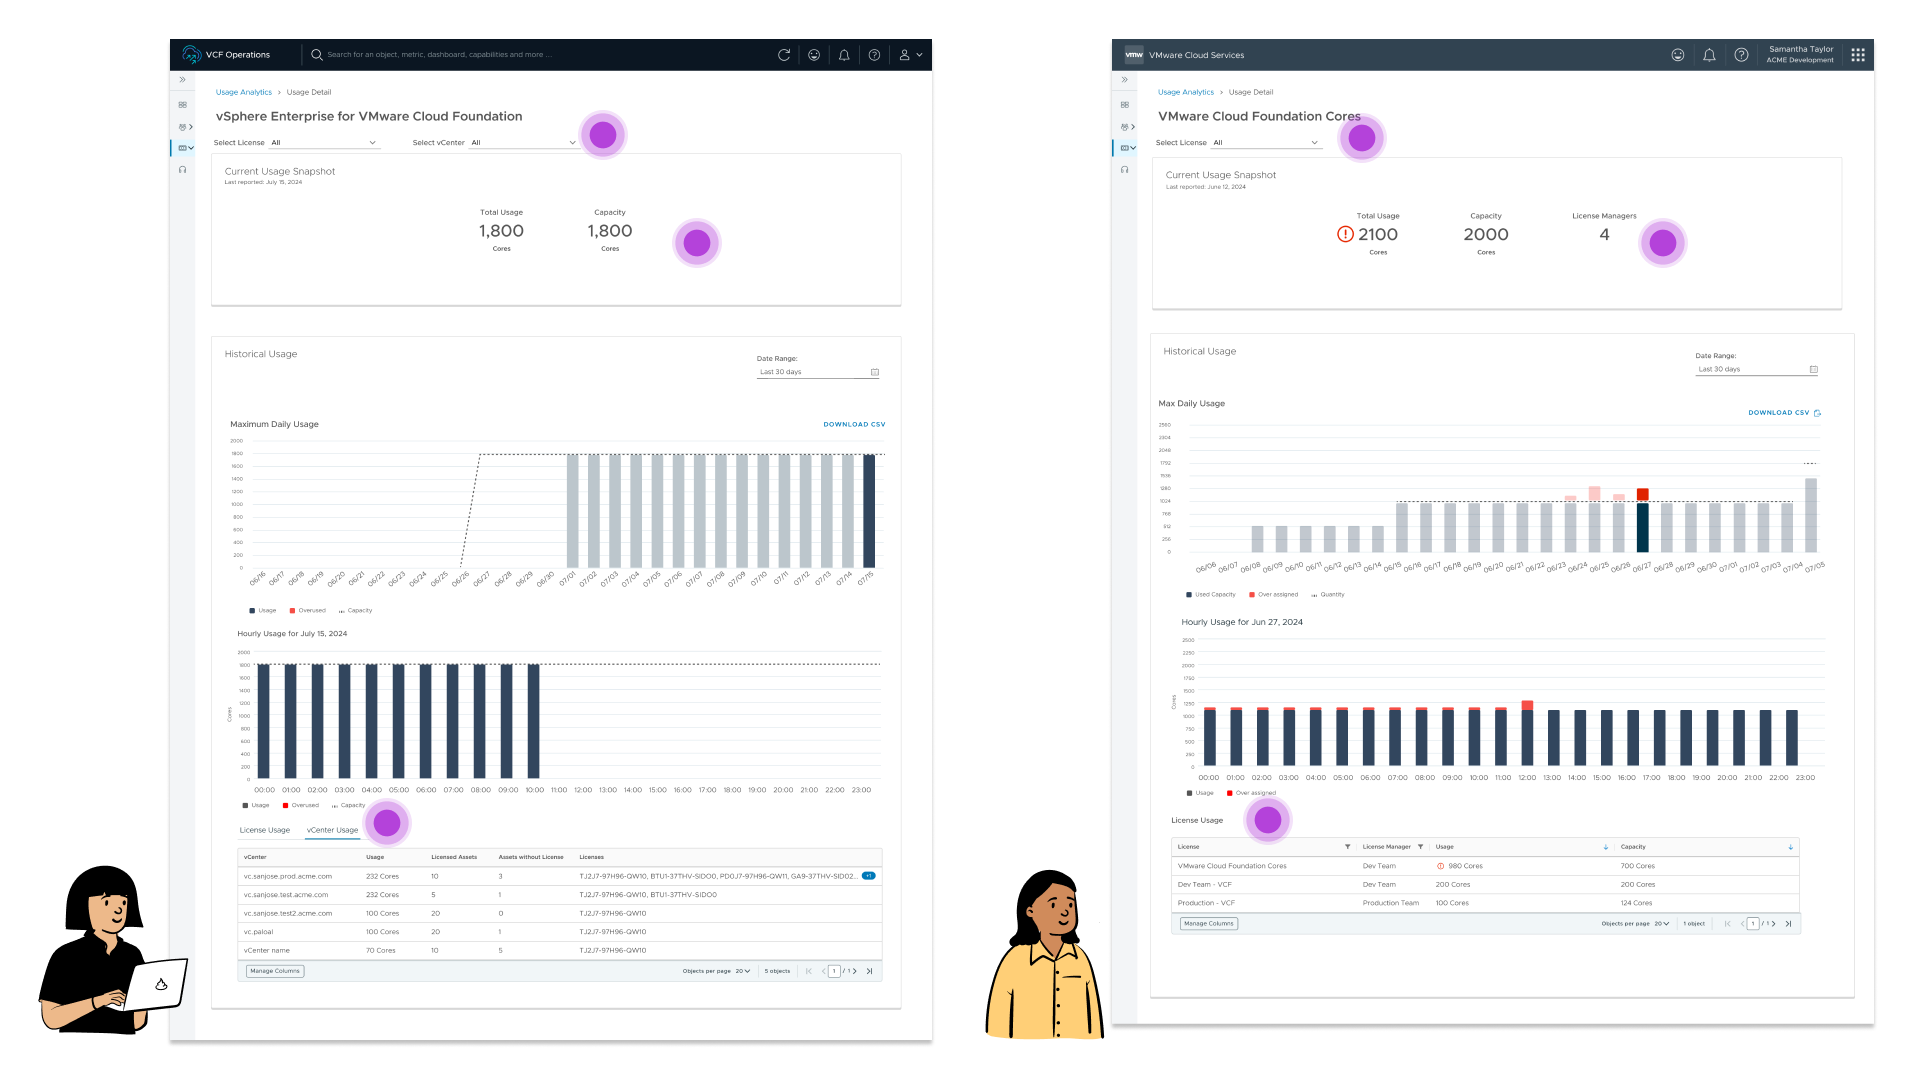Click the help icon in VCF Operations header
This screenshot has height=1080, width=1920.
tap(874, 55)
